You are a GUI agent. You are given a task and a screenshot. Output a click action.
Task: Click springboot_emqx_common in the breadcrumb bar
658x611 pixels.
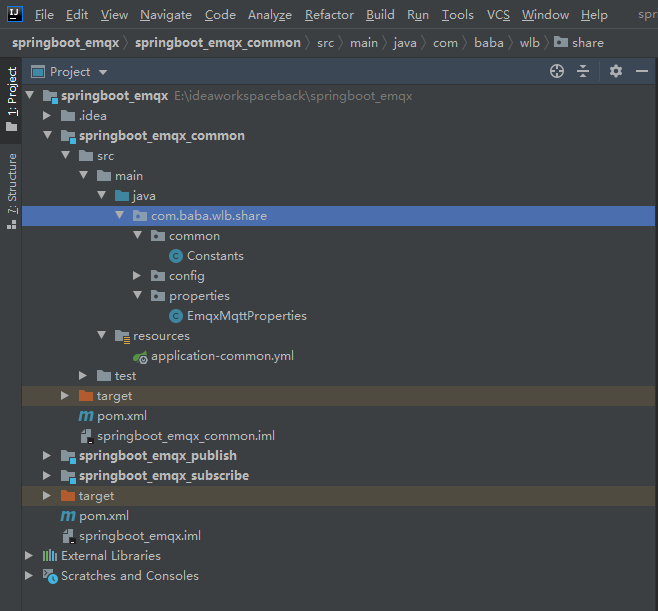(218, 43)
